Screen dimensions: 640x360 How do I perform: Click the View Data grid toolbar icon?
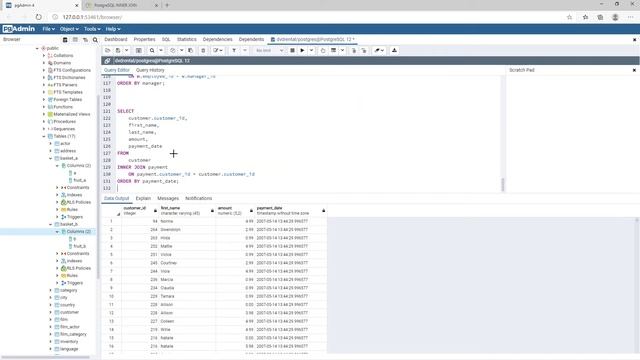(x=139, y=51)
